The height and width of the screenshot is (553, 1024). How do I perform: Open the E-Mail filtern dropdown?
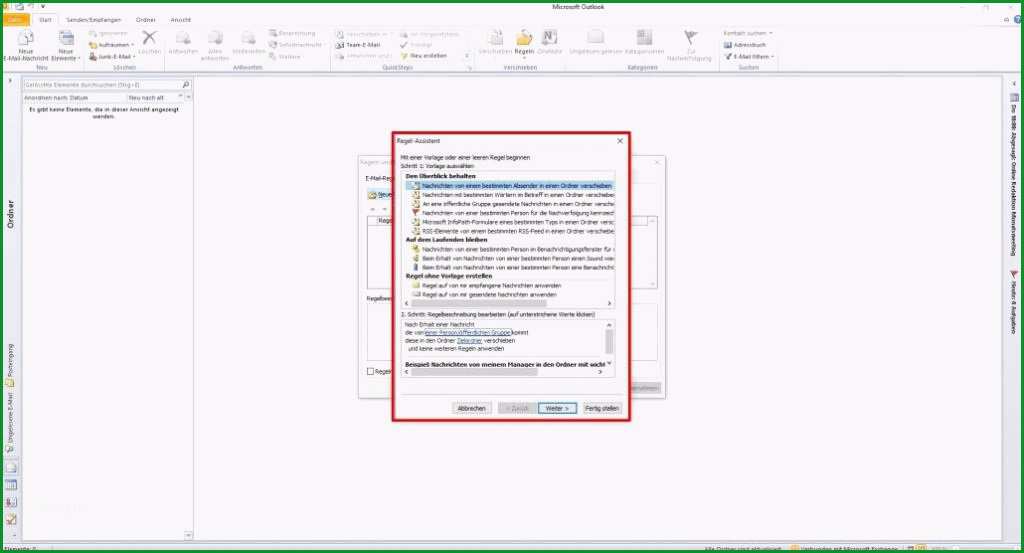point(748,57)
